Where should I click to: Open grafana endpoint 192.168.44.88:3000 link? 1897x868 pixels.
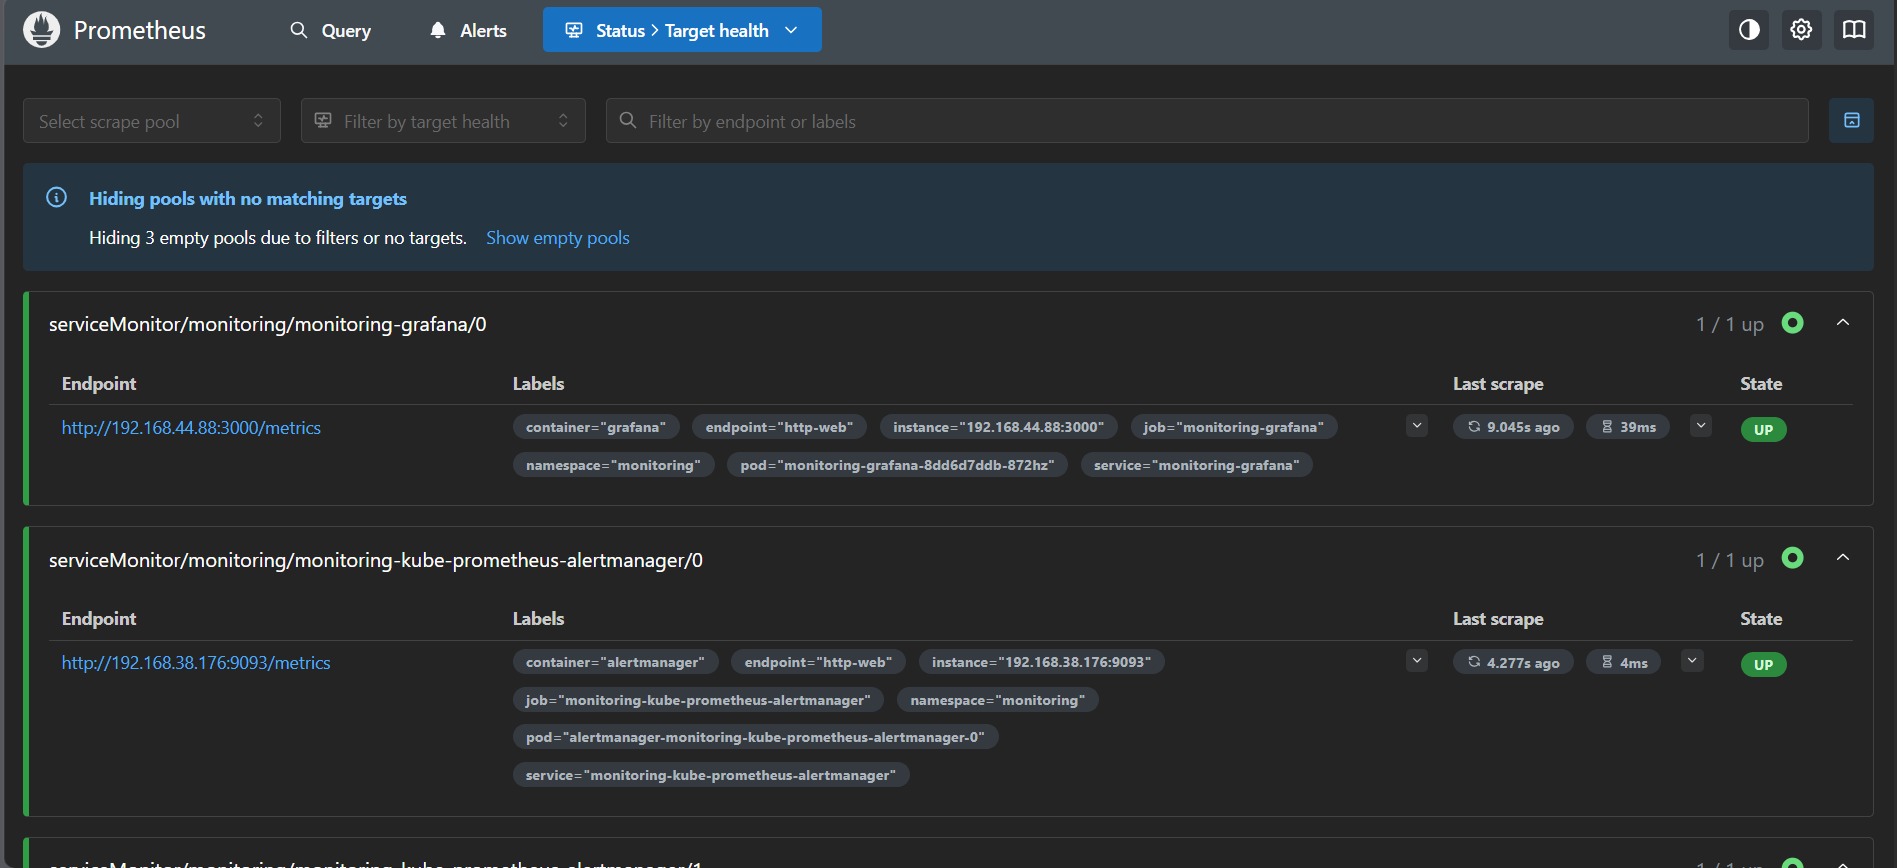click(191, 428)
